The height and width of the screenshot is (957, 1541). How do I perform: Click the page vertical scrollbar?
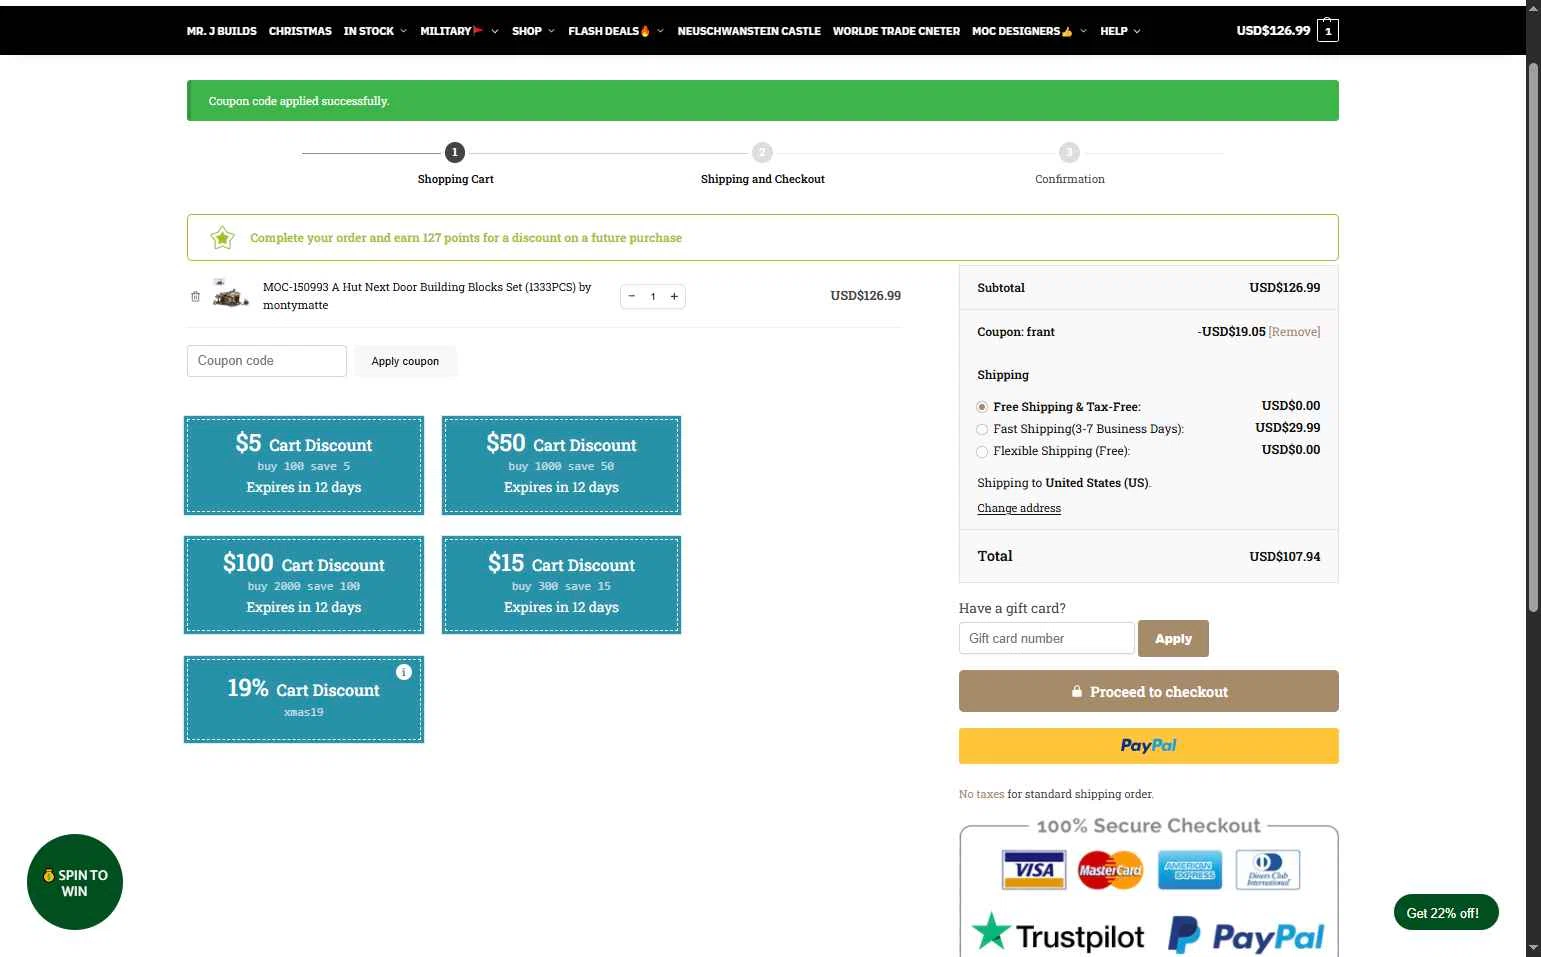click(1533, 337)
